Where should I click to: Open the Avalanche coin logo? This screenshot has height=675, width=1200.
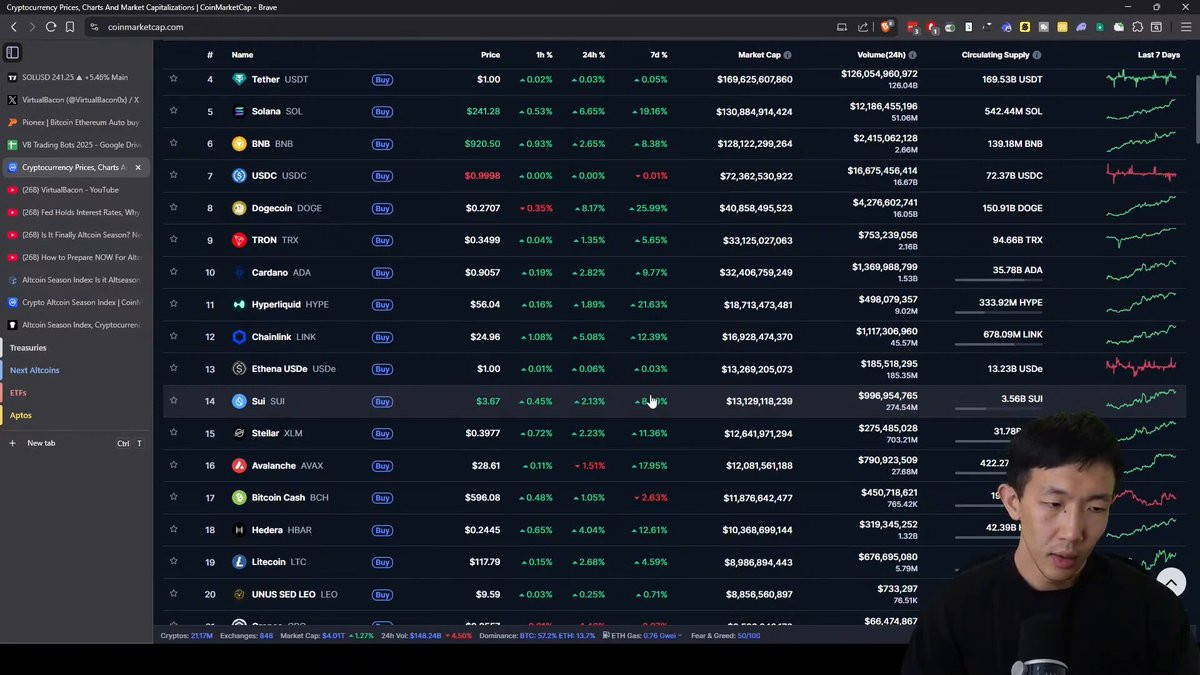239,465
